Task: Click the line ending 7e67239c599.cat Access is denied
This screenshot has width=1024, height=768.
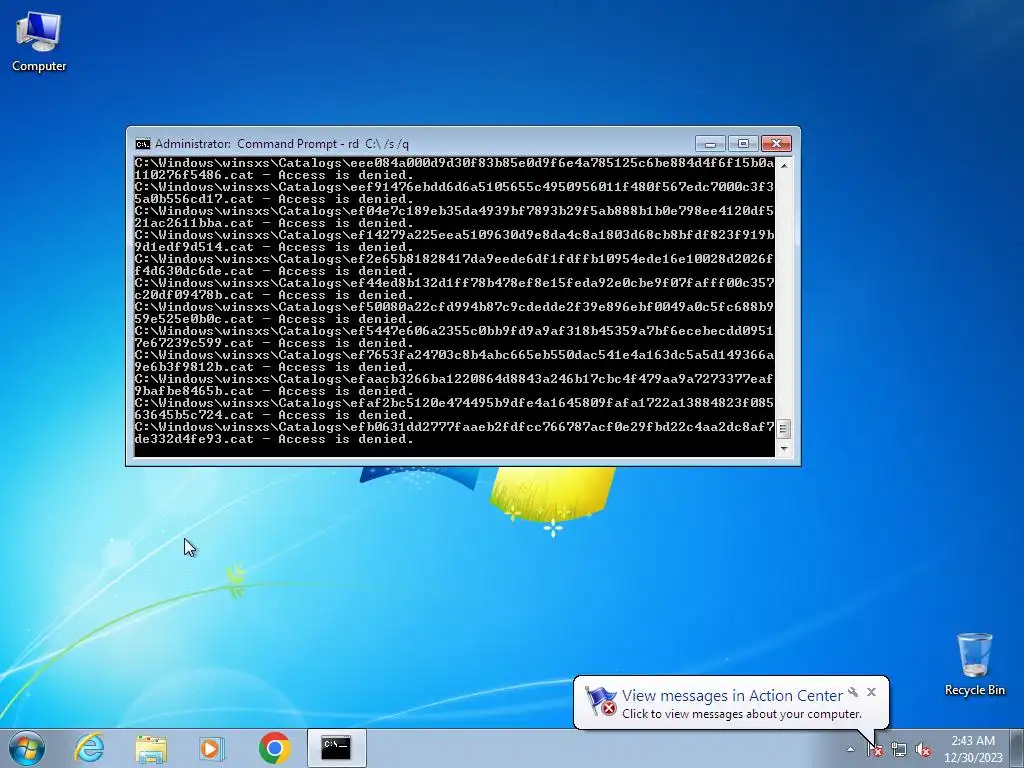Action: click(274, 343)
